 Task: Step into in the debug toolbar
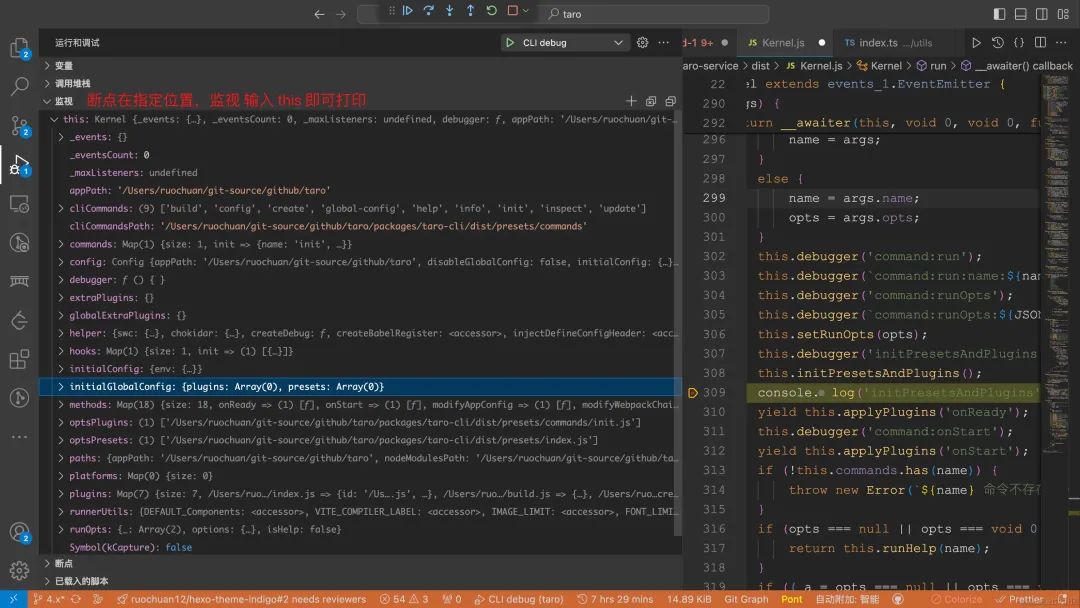coord(450,11)
